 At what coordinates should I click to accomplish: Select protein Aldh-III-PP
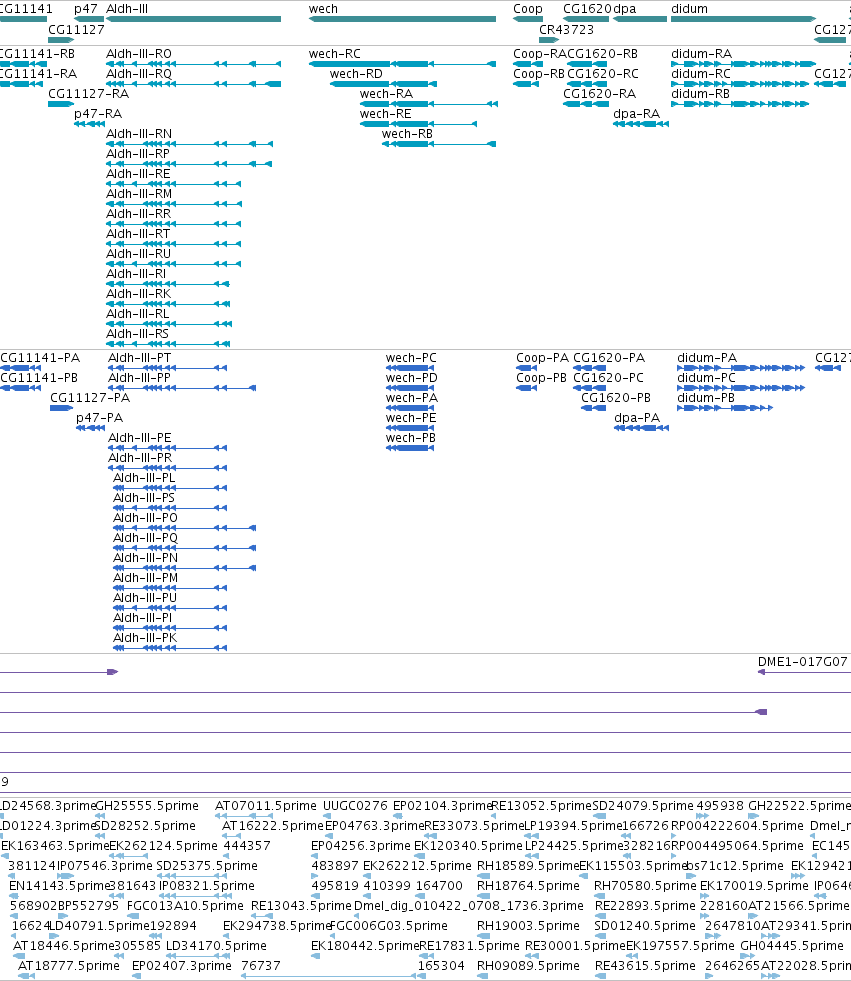[140, 378]
